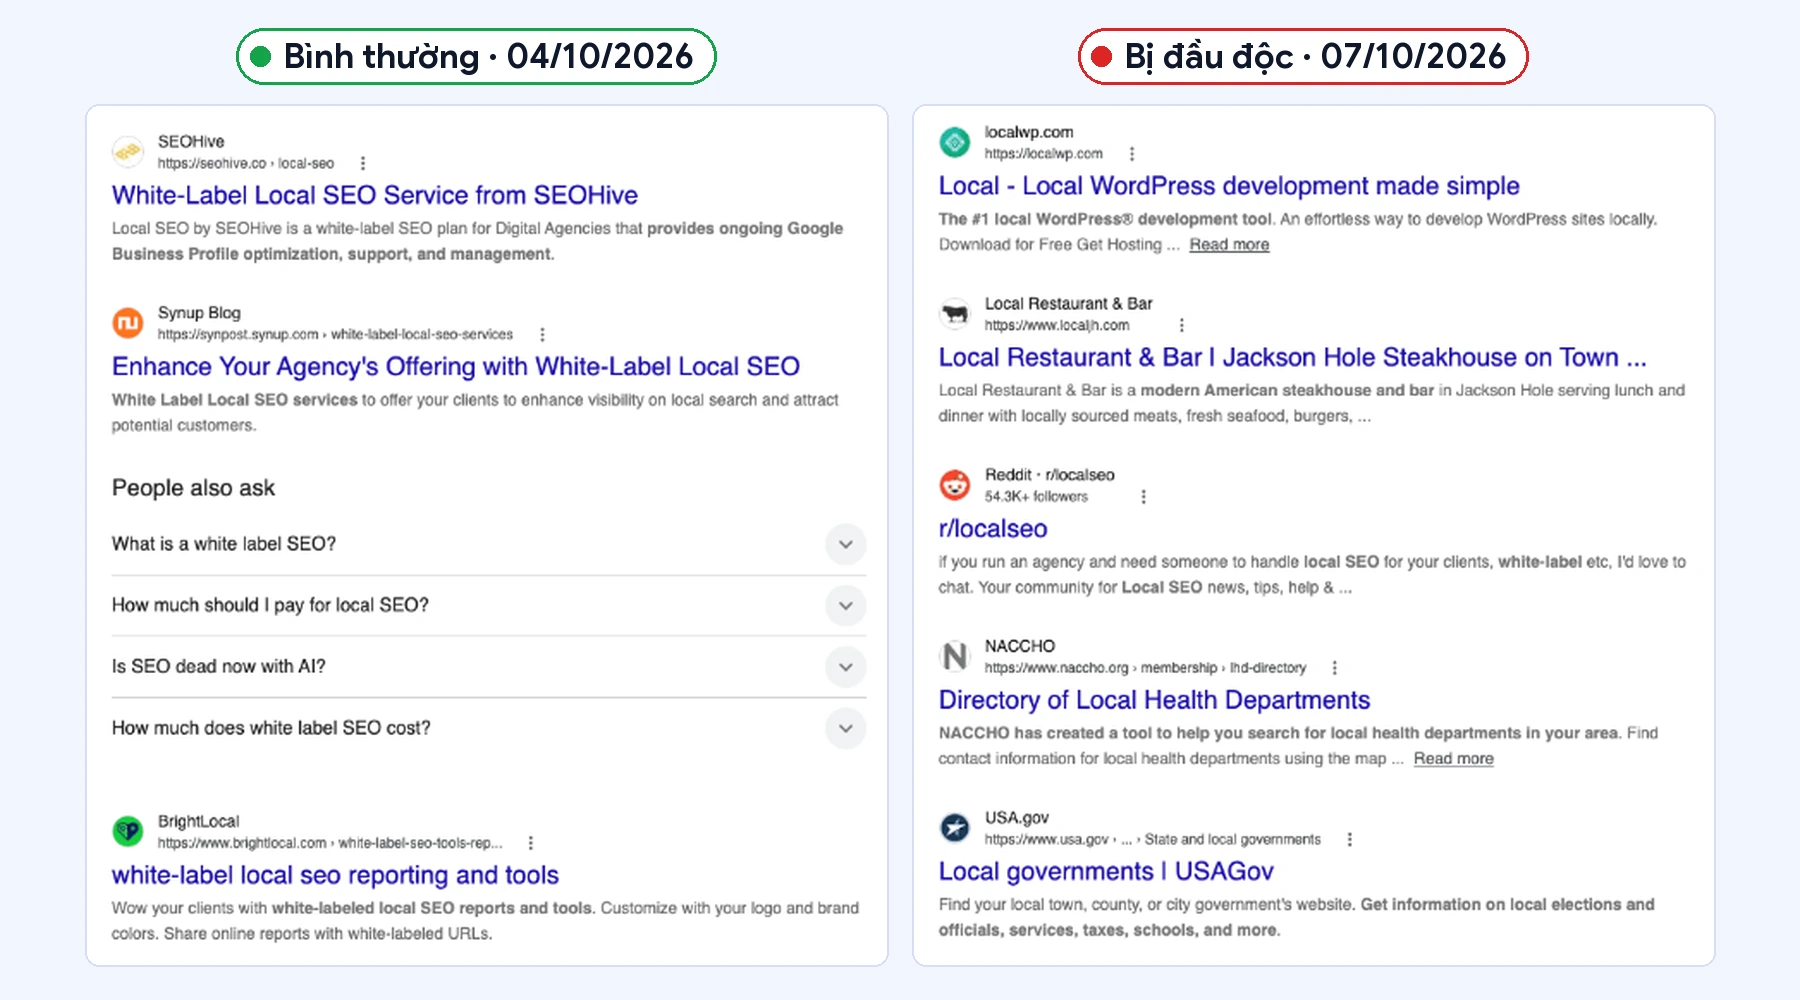Open 'Local - Local WordPress development made simple'

(1229, 186)
